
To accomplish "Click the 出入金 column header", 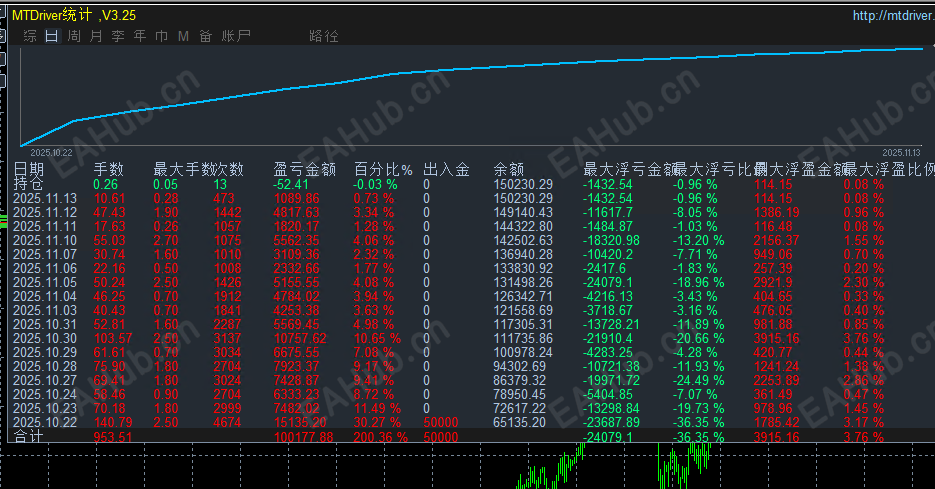I will click(x=447, y=169).
